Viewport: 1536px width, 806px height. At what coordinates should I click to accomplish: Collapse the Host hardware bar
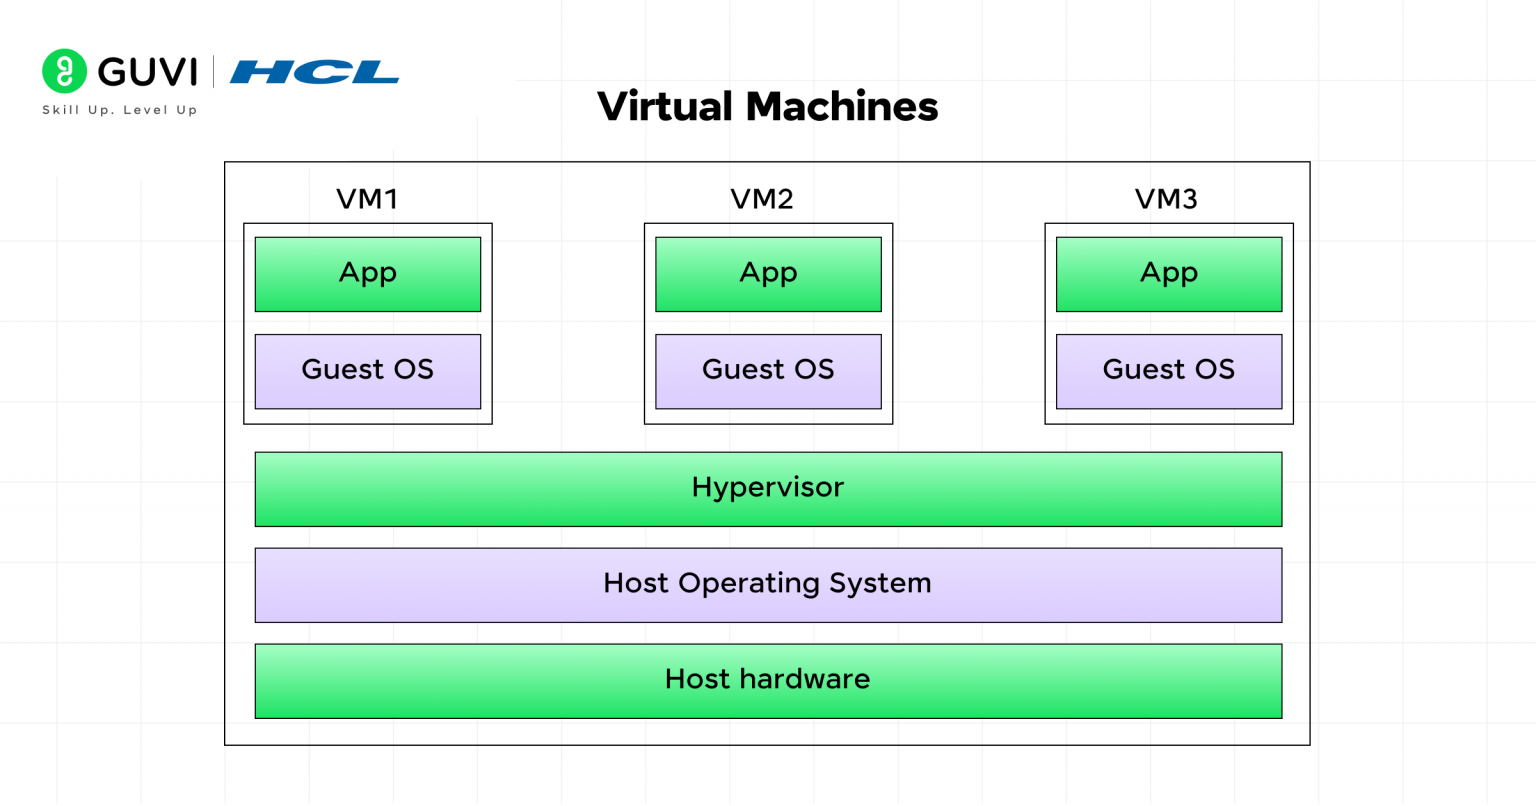[x=768, y=680]
